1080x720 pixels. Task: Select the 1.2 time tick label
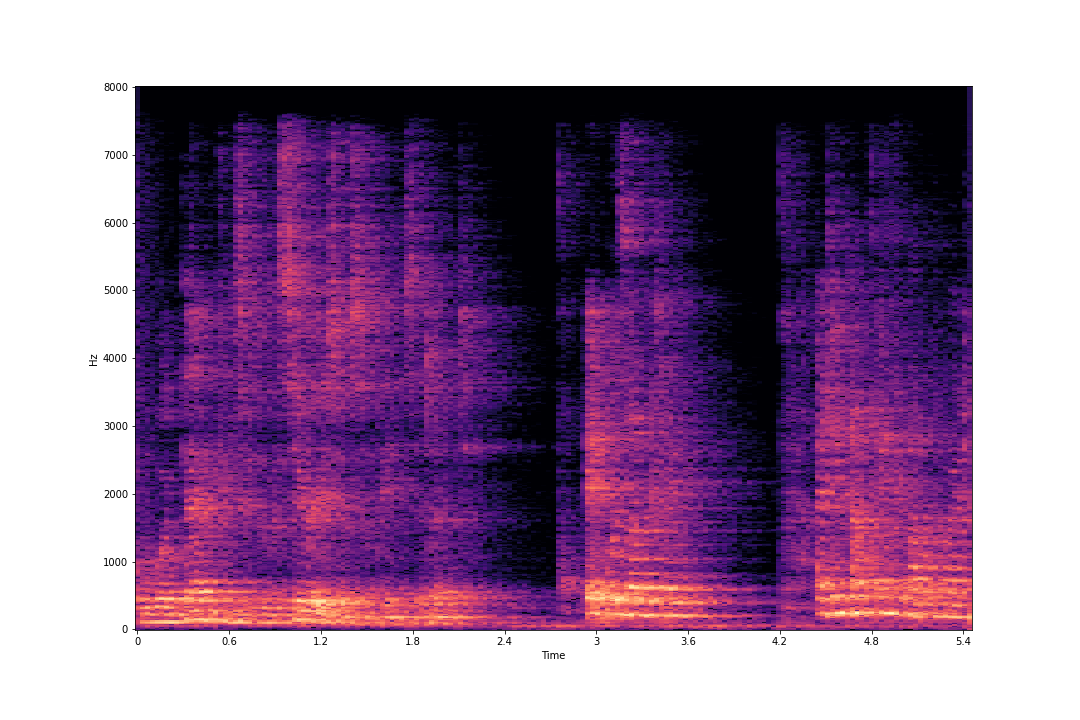click(320, 642)
